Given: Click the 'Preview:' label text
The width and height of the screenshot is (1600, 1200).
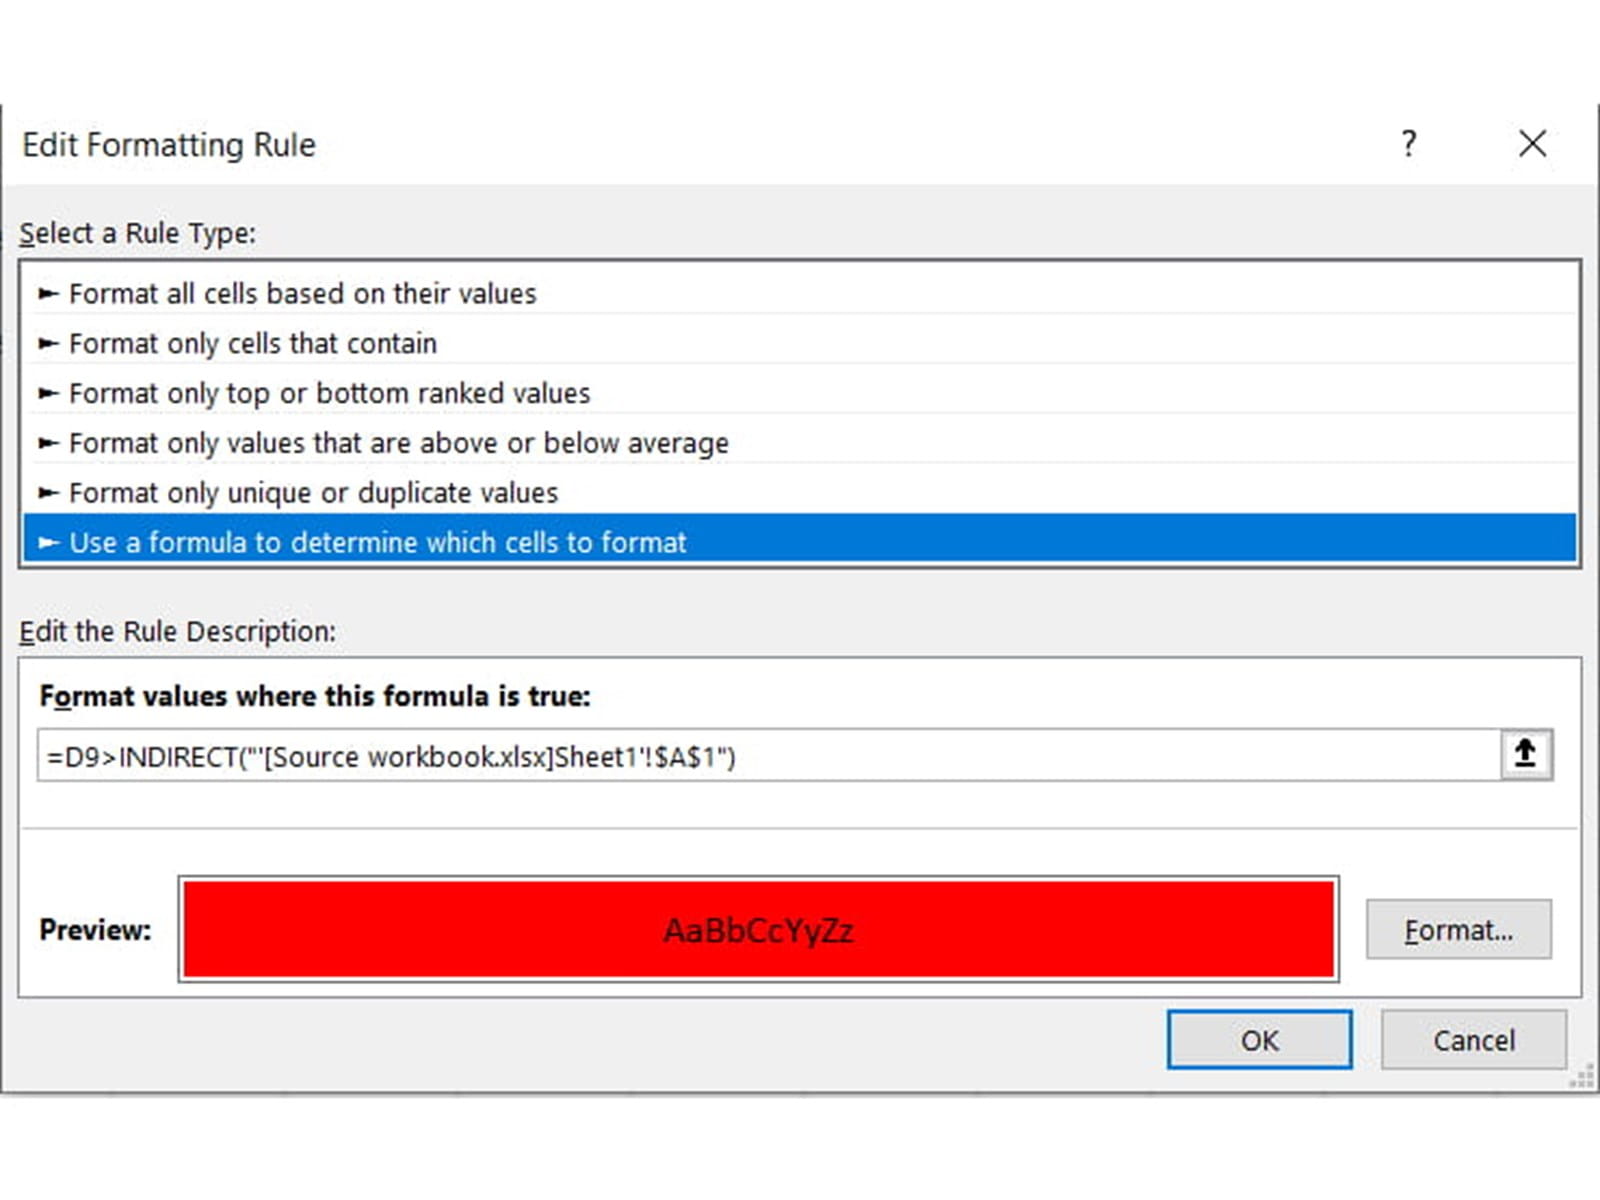Looking at the screenshot, I should tap(95, 930).
